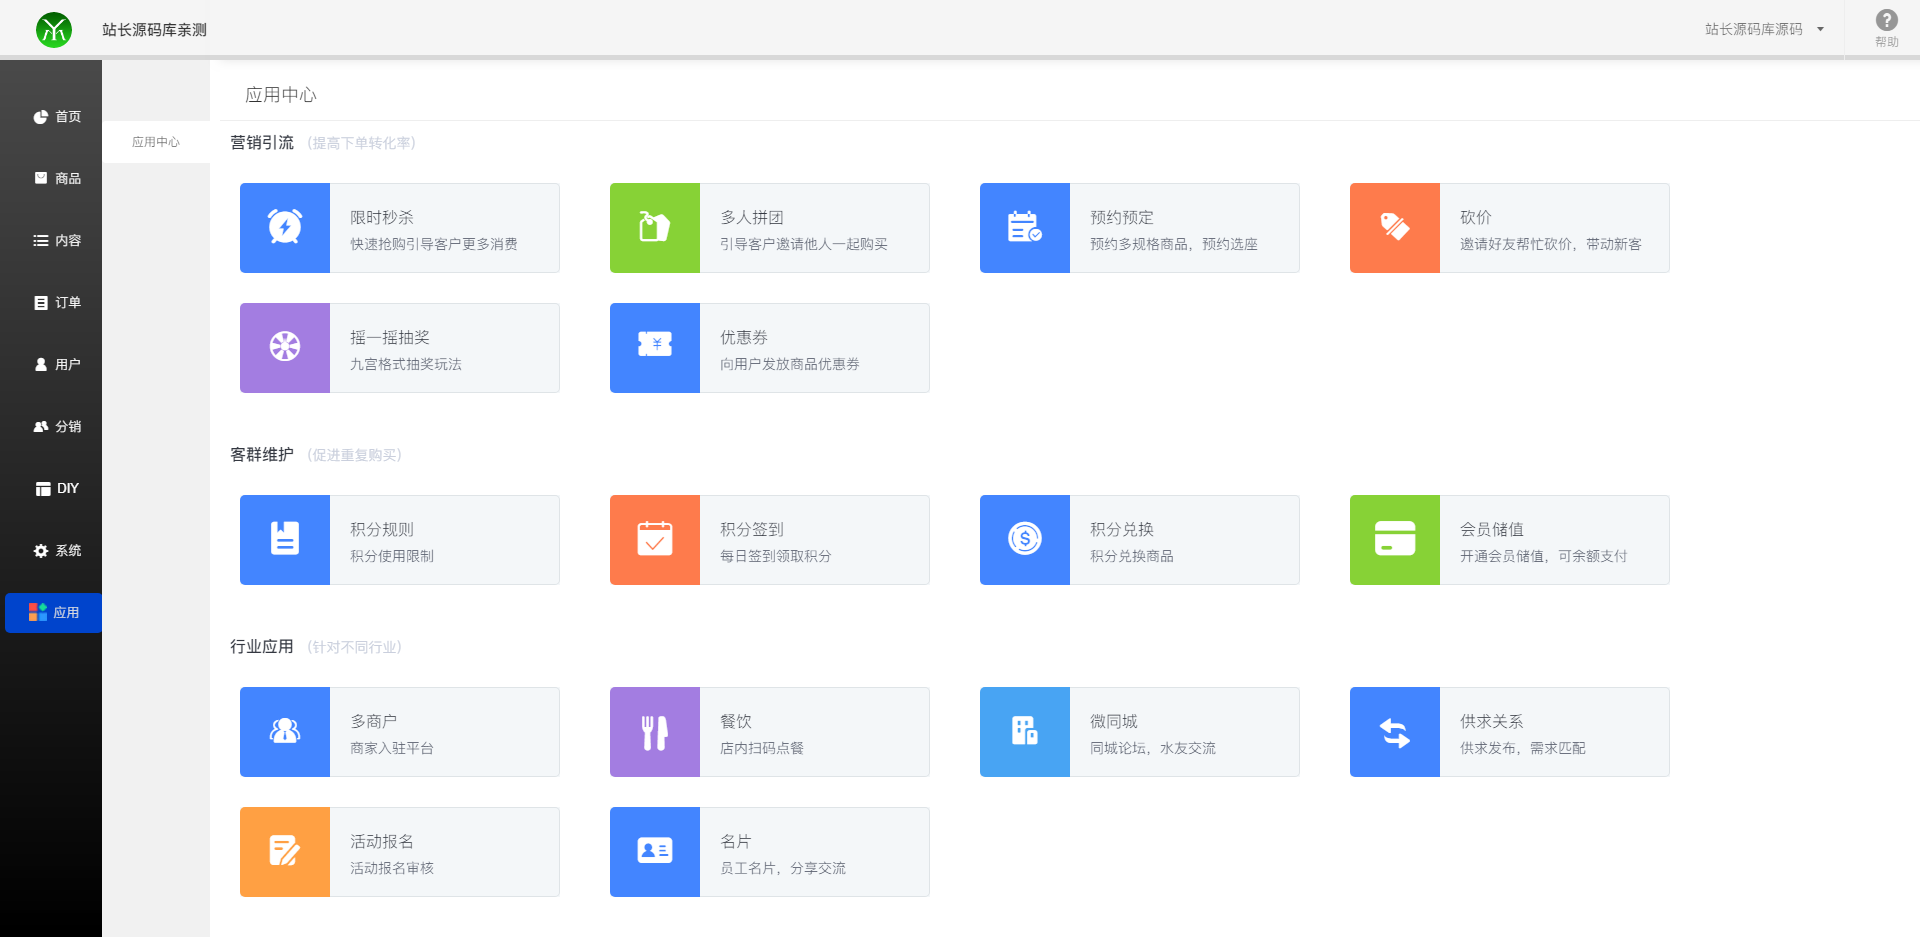
Task: Click the 客群维护 section heading
Action: click(262, 455)
